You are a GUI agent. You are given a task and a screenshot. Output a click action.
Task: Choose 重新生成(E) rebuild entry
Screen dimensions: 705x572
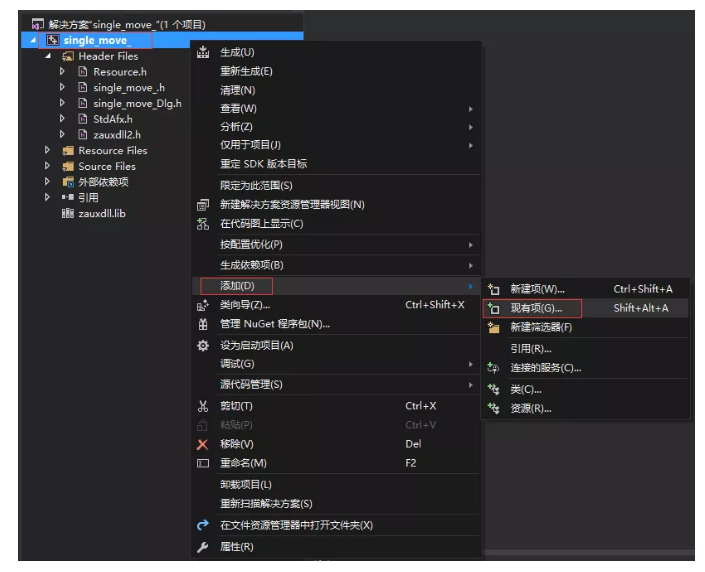[x=336, y=72]
